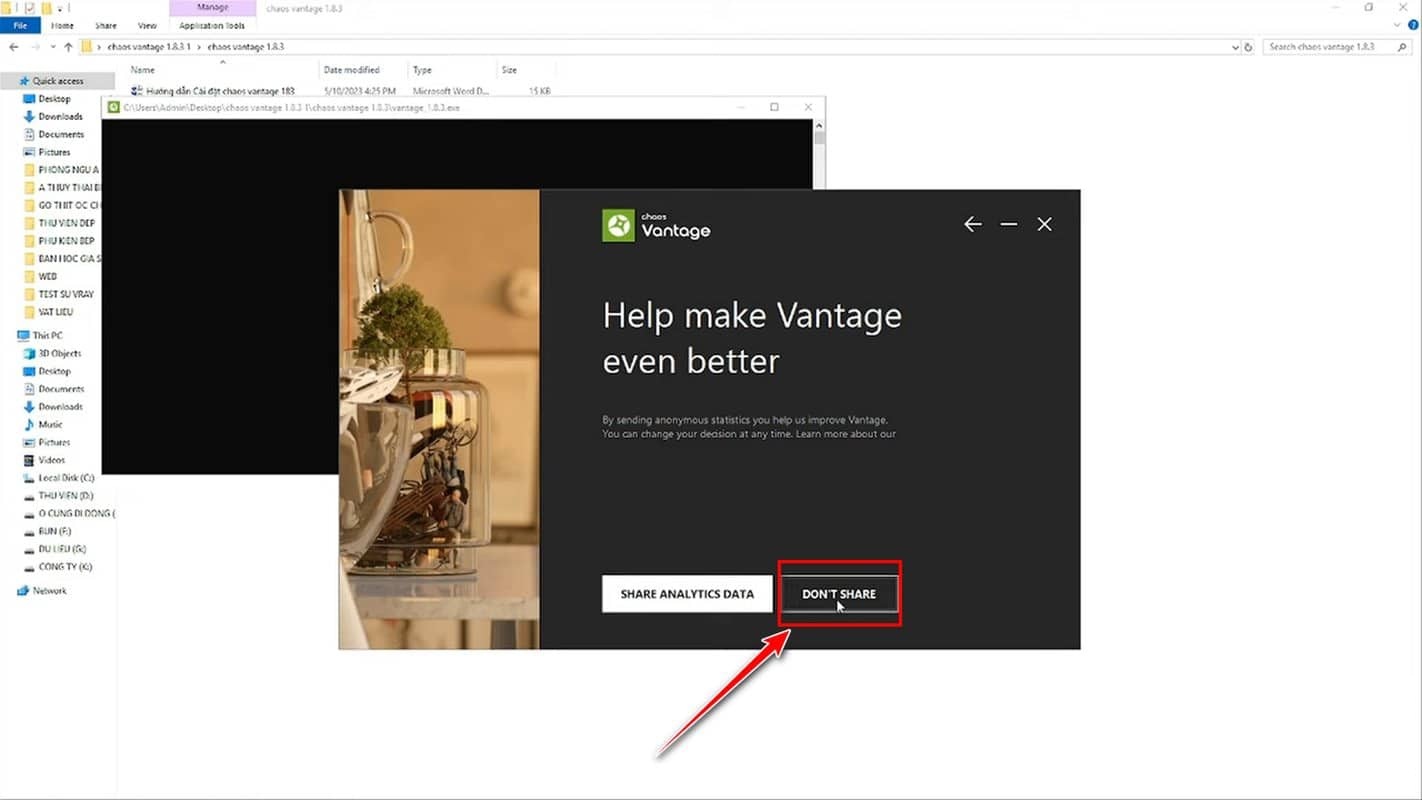Open This PC in navigation pane
Viewport: 1422px width, 800px height.
coord(47,336)
